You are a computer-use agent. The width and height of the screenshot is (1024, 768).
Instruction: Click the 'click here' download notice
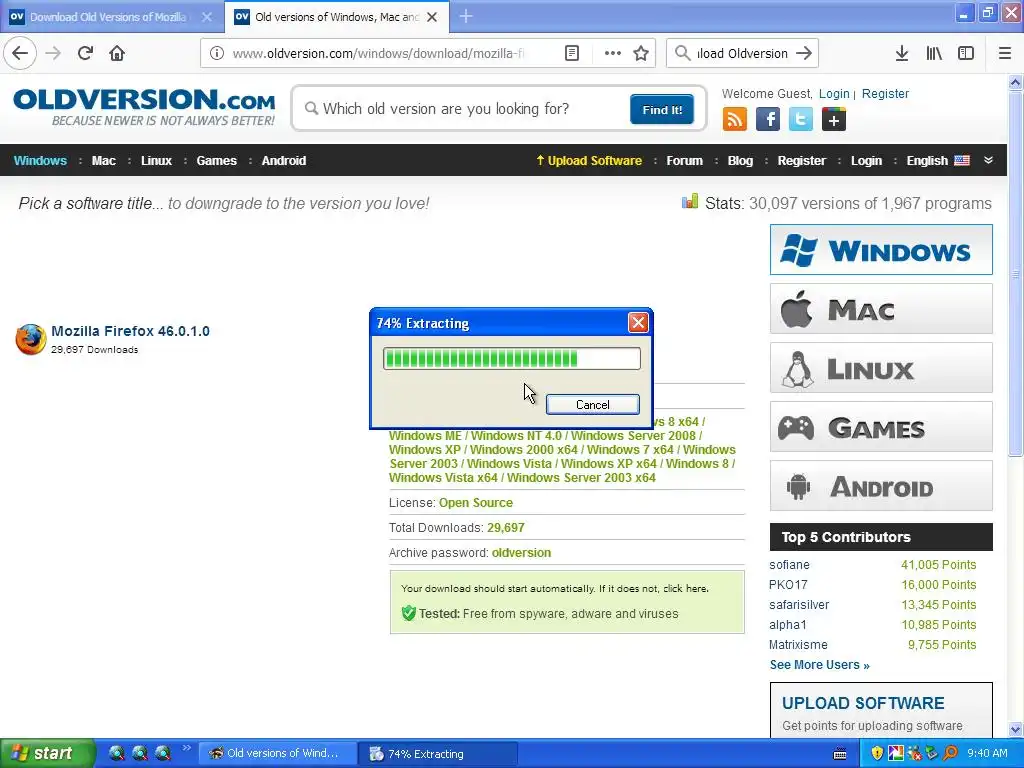685,588
